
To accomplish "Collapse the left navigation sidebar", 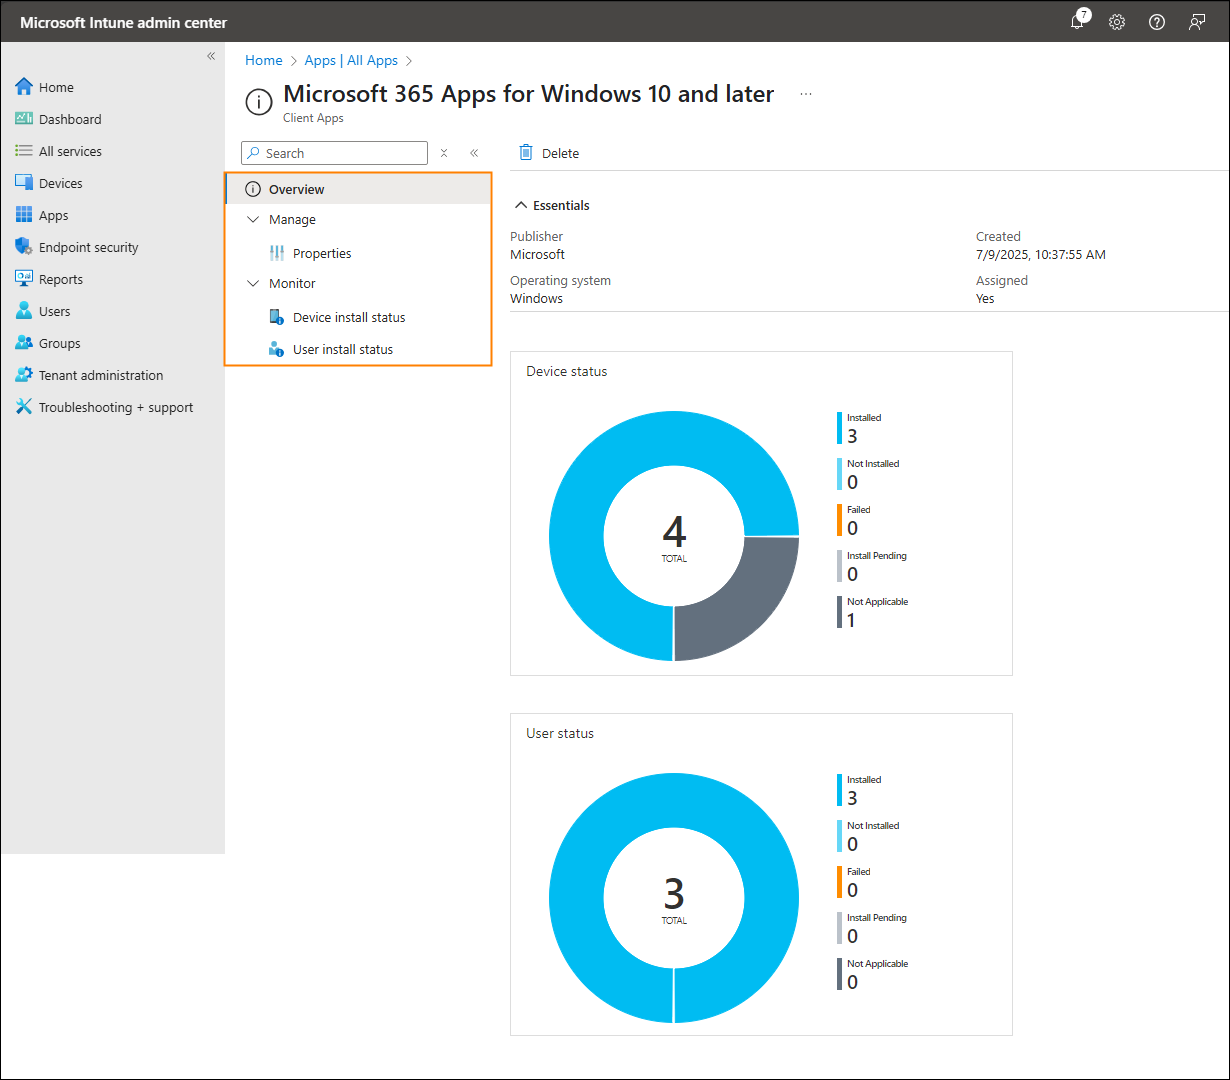I will point(211,56).
